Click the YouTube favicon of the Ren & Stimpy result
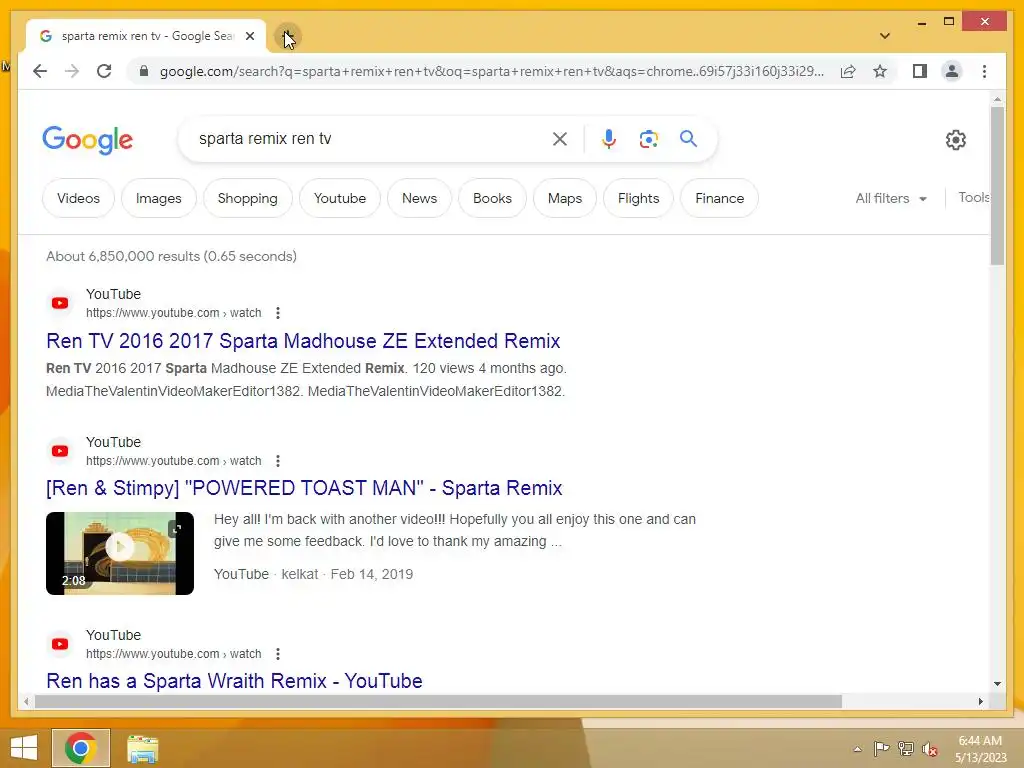1024x768 pixels. click(60, 451)
